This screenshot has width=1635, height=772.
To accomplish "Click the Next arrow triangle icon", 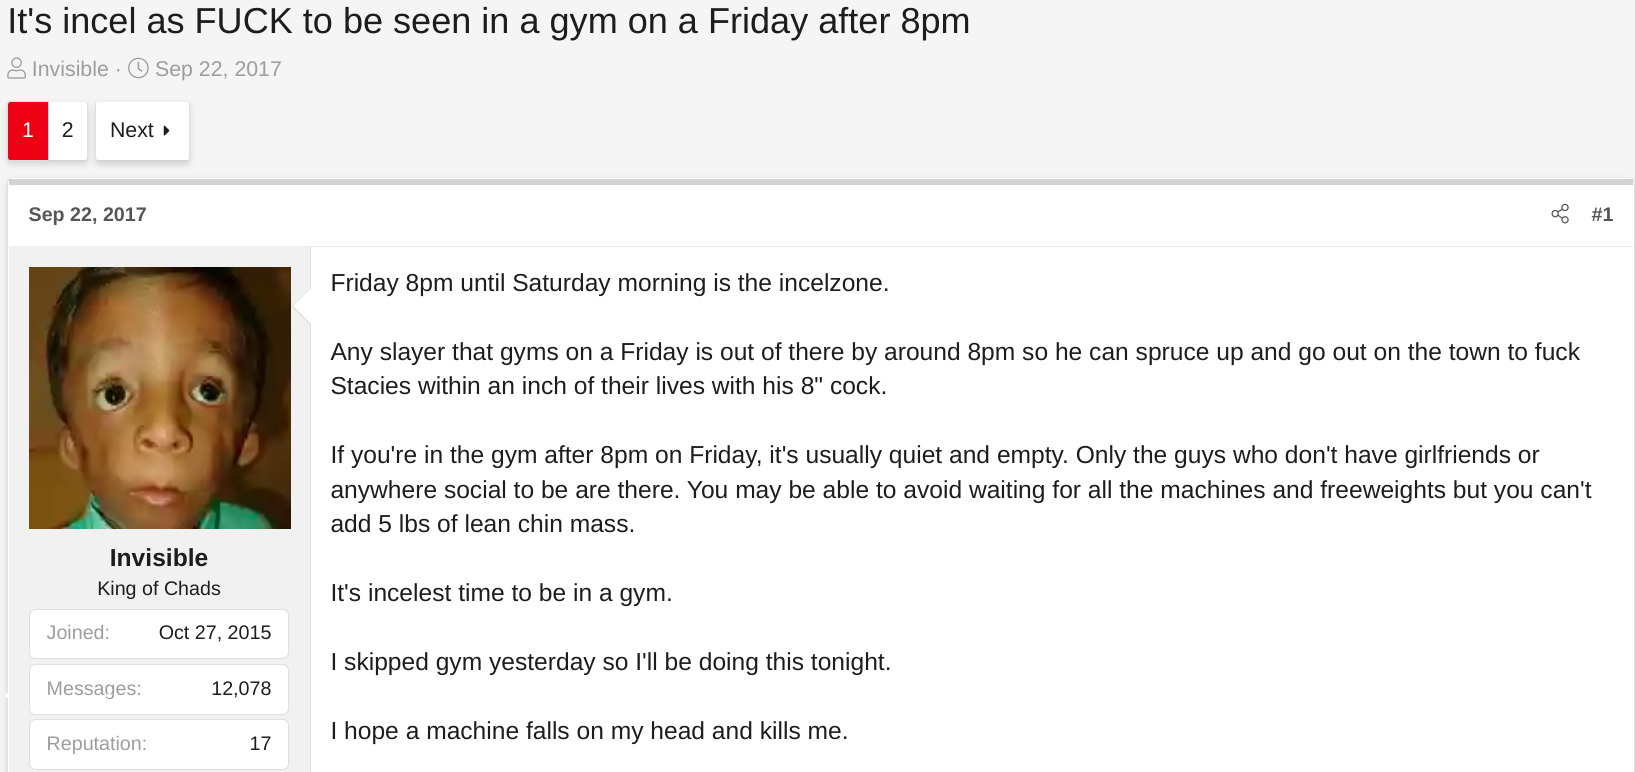I will [166, 131].
